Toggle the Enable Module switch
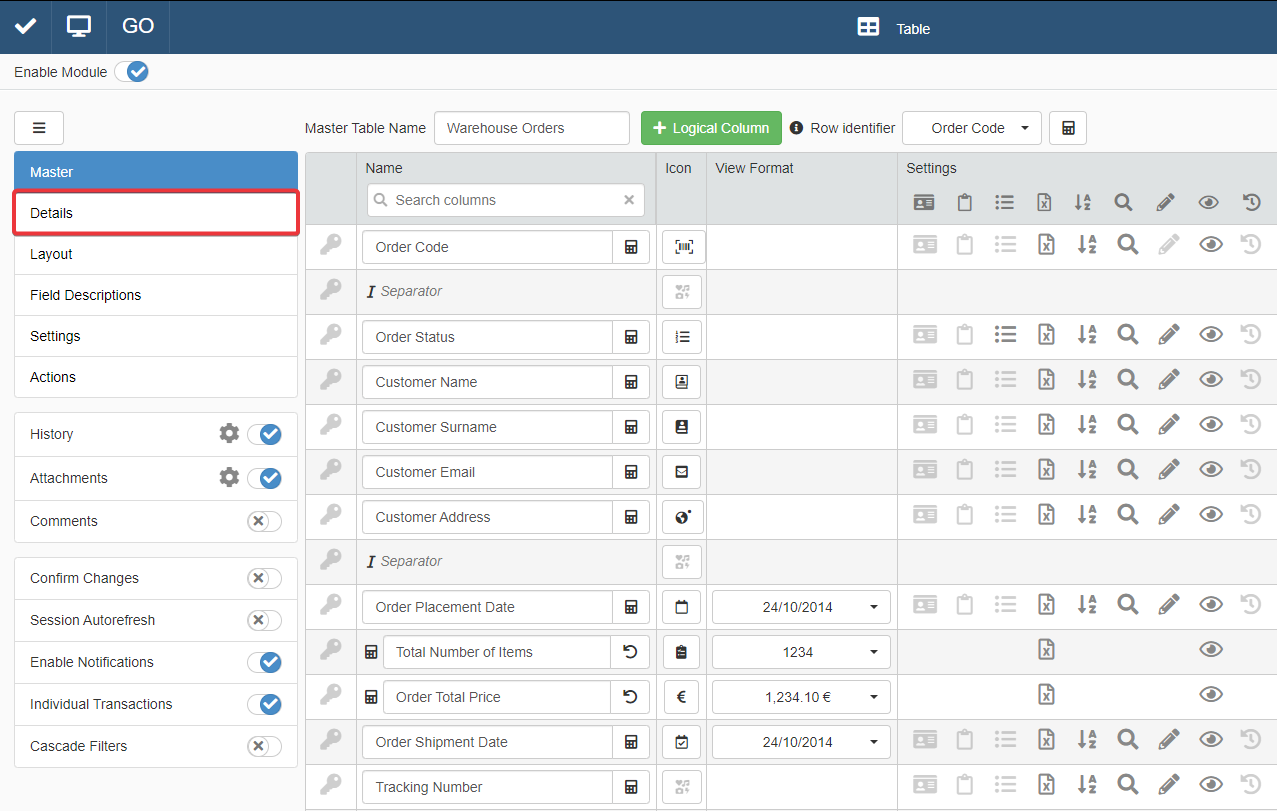 (x=131, y=72)
